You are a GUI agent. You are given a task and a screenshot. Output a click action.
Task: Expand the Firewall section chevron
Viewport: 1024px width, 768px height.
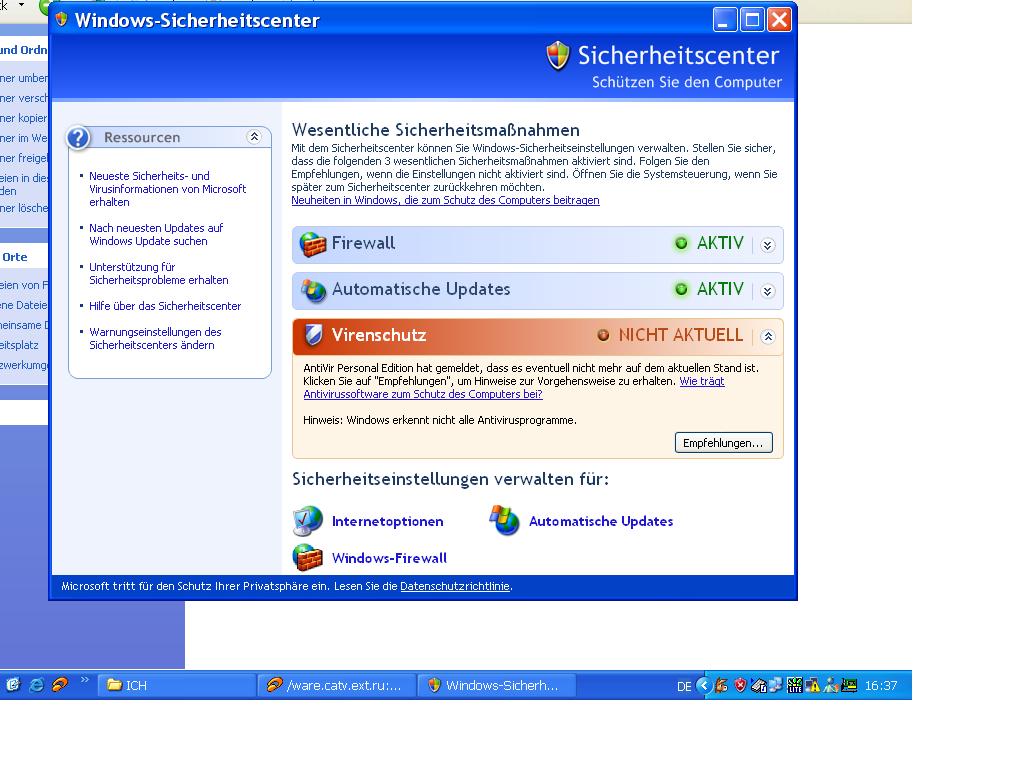[x=768, y=245]
